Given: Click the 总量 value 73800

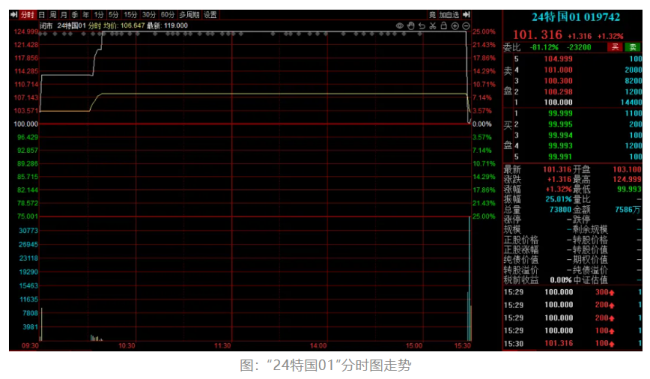Looking at the screenshot, I should 560,210.
